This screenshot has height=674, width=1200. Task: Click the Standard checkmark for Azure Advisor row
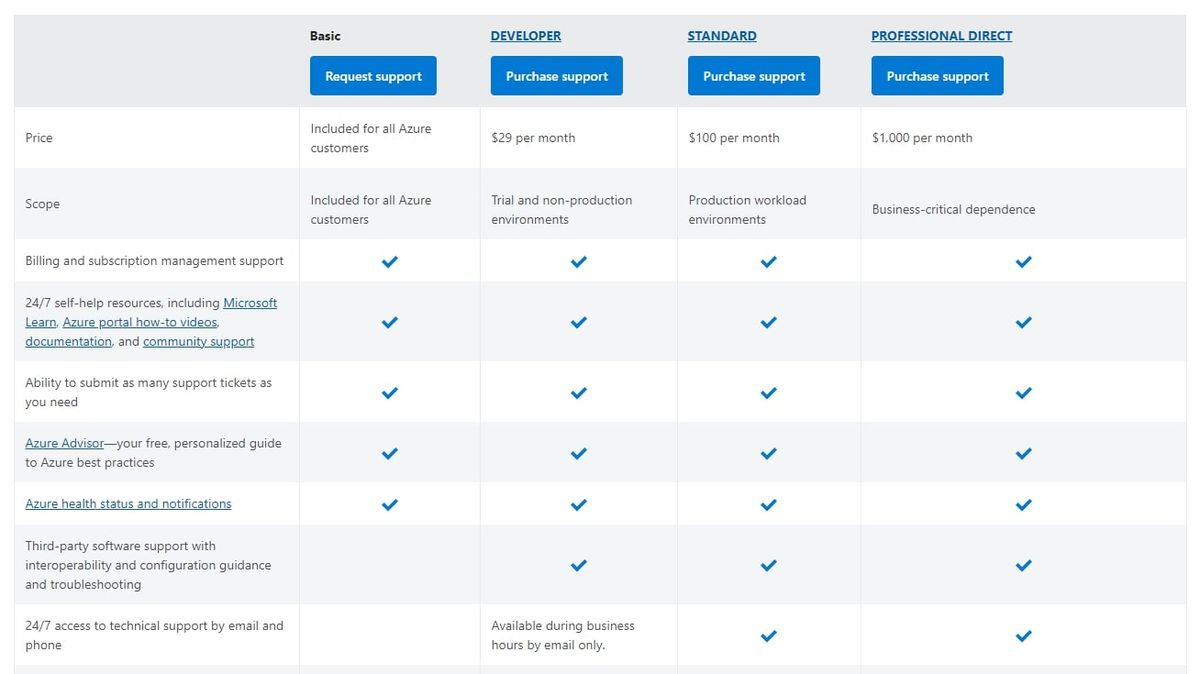point(768,453)
